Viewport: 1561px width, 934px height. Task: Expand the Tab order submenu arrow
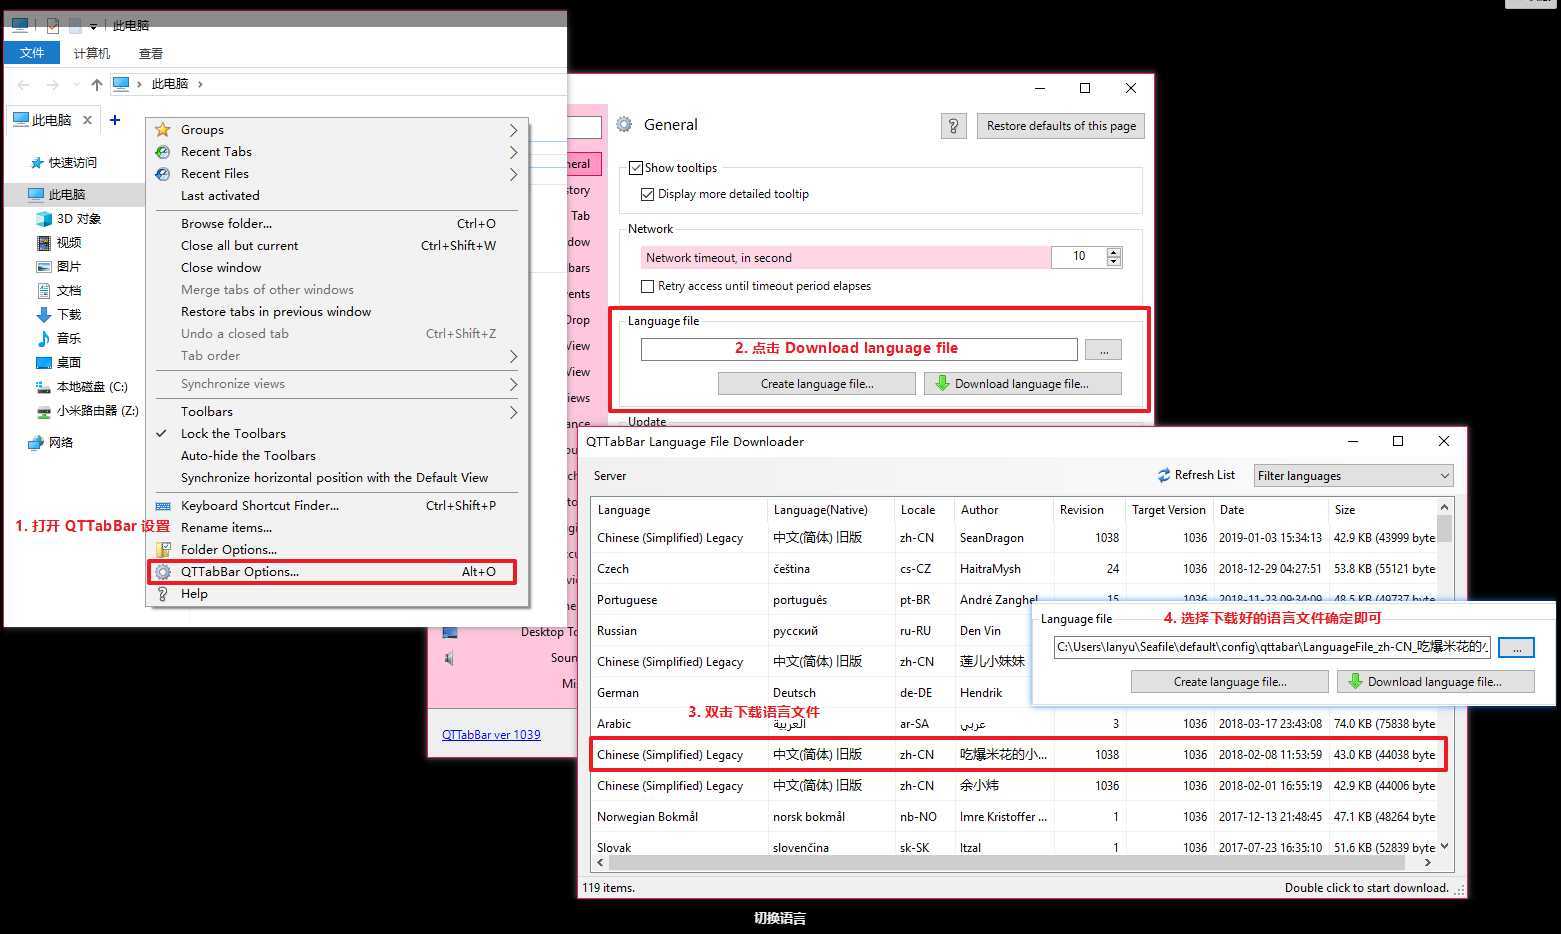513,356
